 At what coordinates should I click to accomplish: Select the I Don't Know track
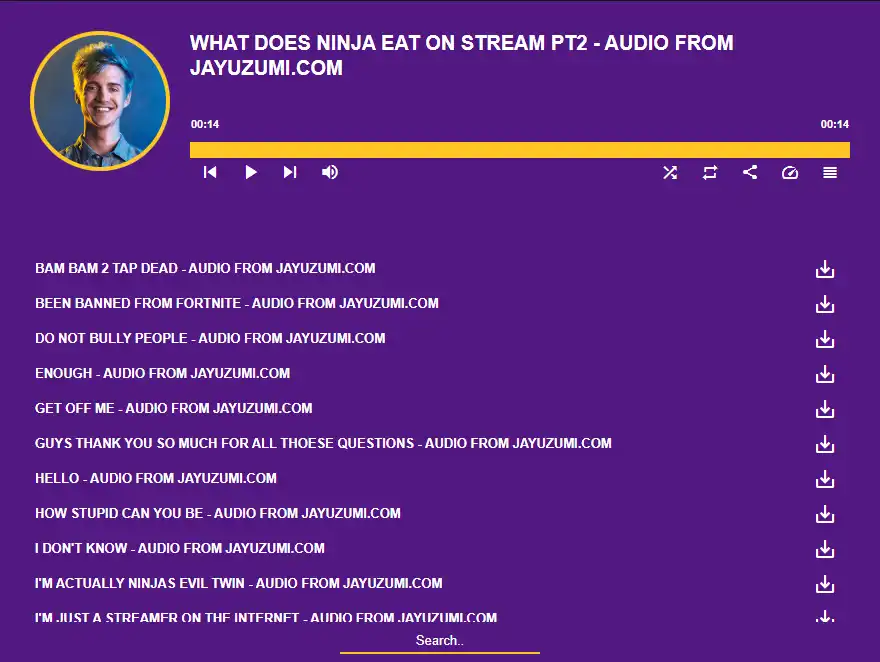[x=180, y=548]
